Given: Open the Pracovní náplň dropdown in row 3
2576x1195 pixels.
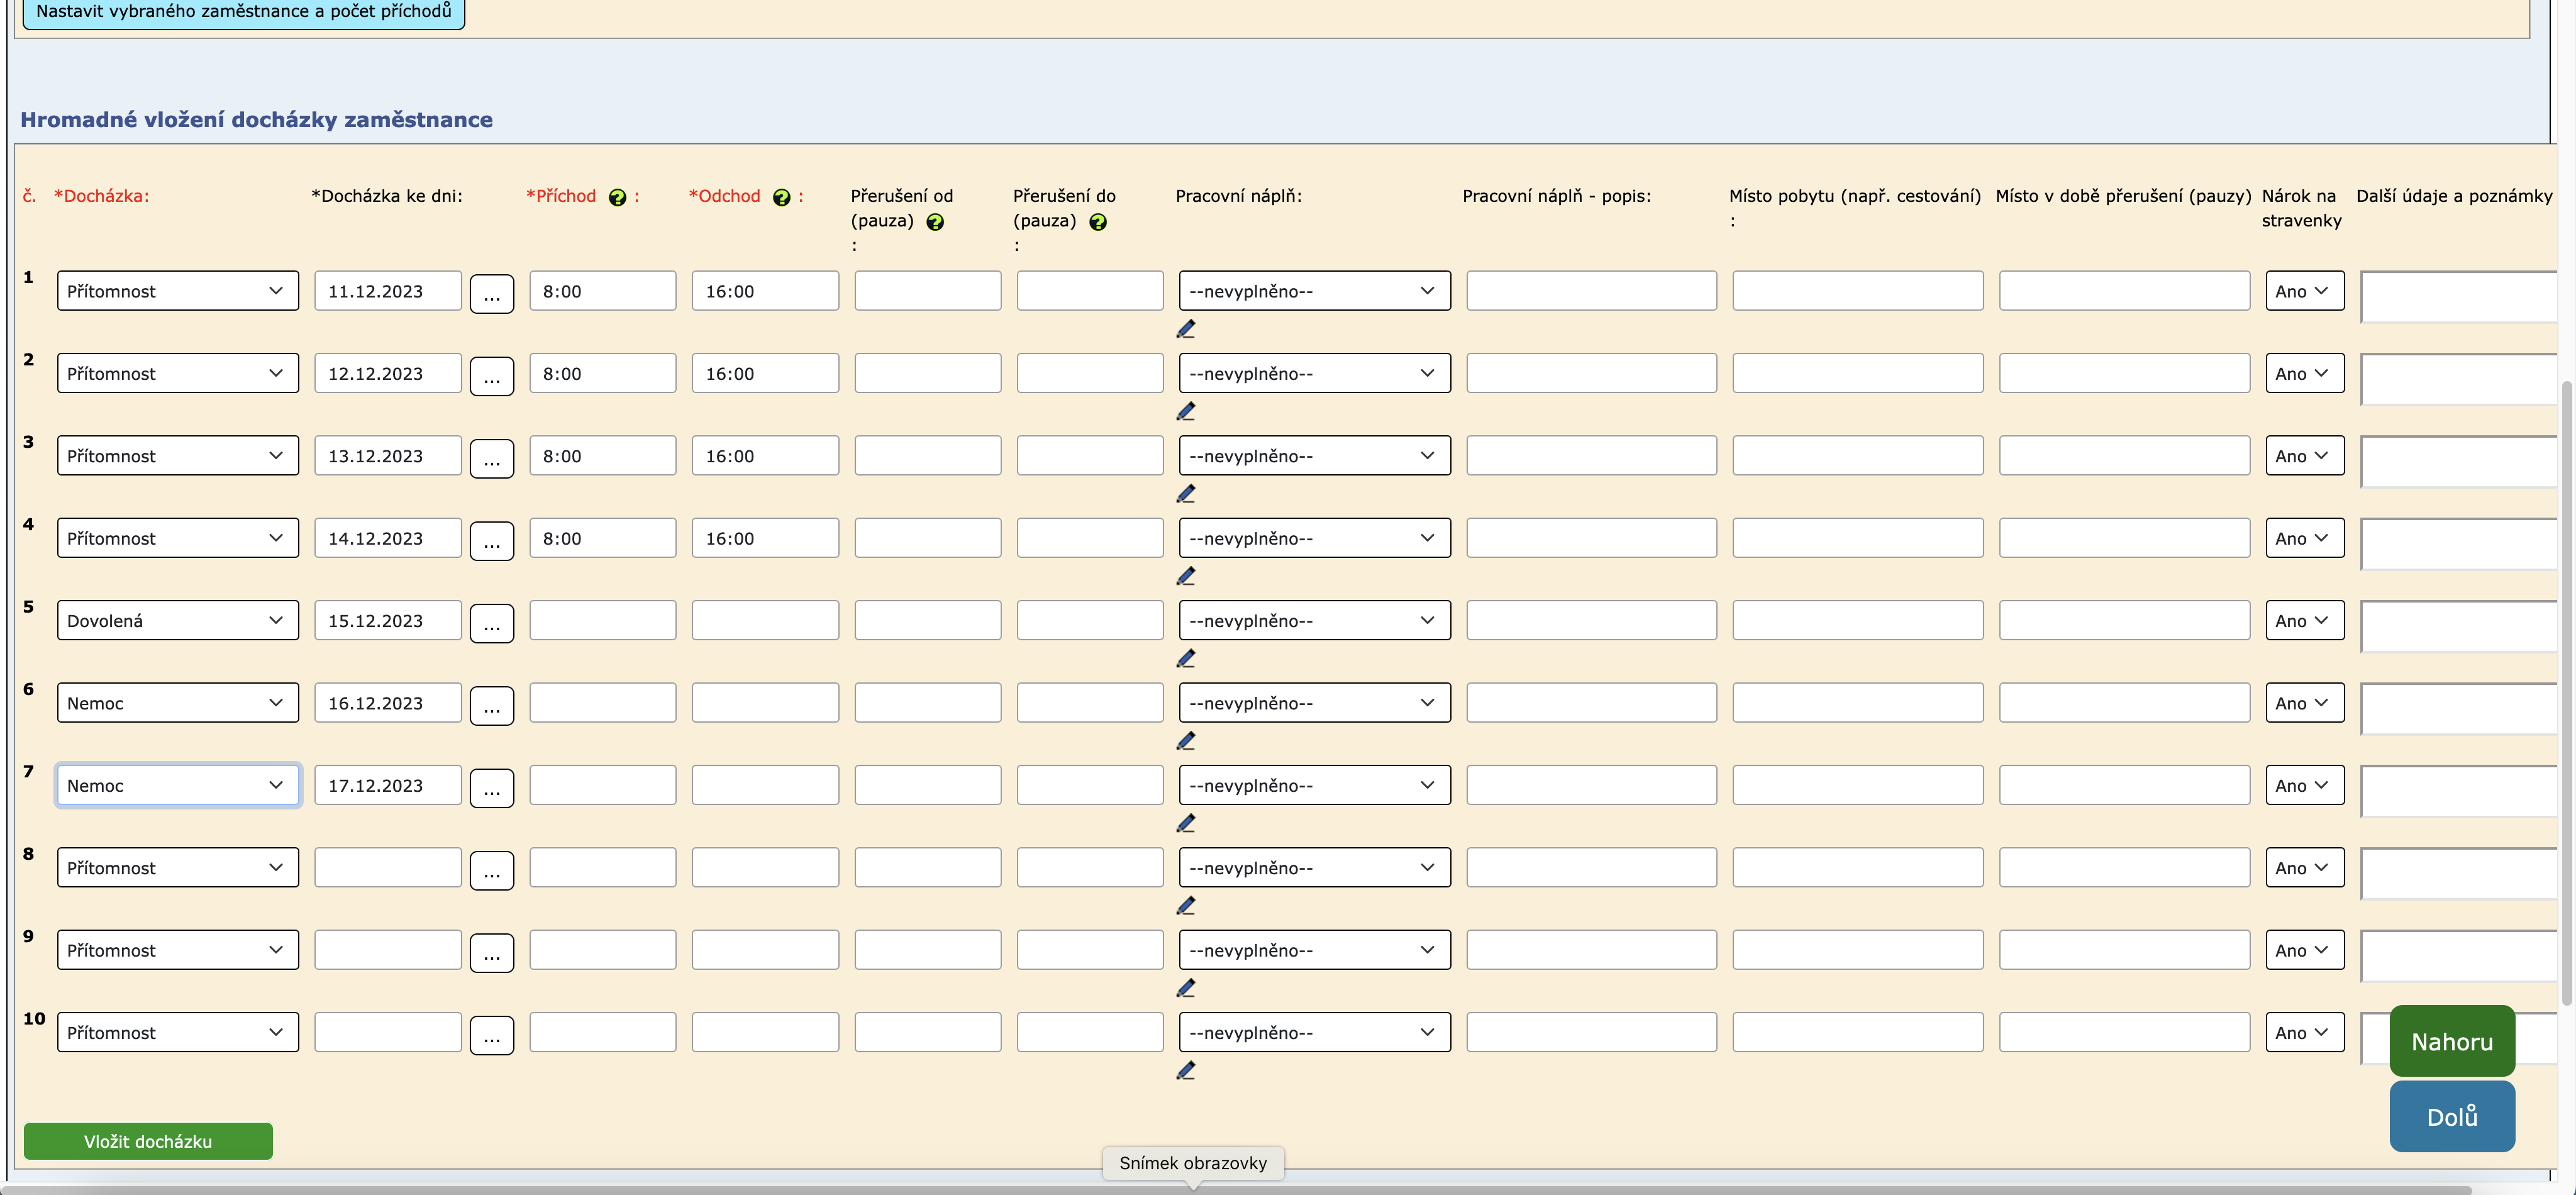Looking at the screenshot, I should point(1313,456).
